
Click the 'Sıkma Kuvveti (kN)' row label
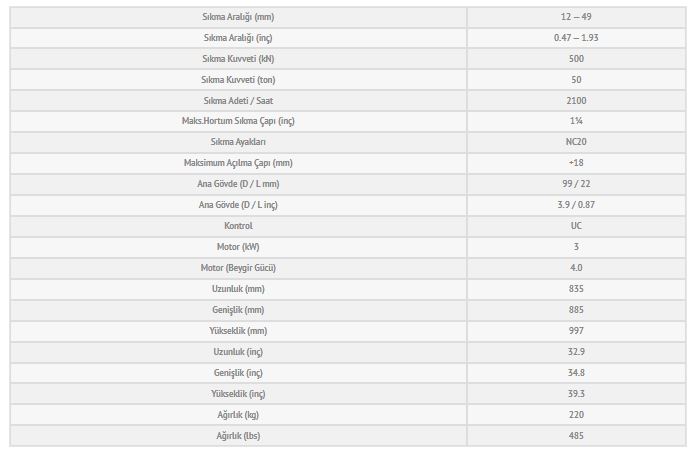point(238,59)
